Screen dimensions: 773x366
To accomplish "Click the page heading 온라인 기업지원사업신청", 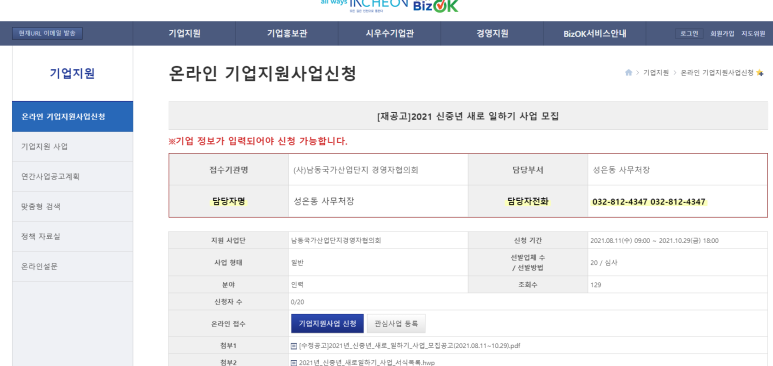I will point(262,73).
